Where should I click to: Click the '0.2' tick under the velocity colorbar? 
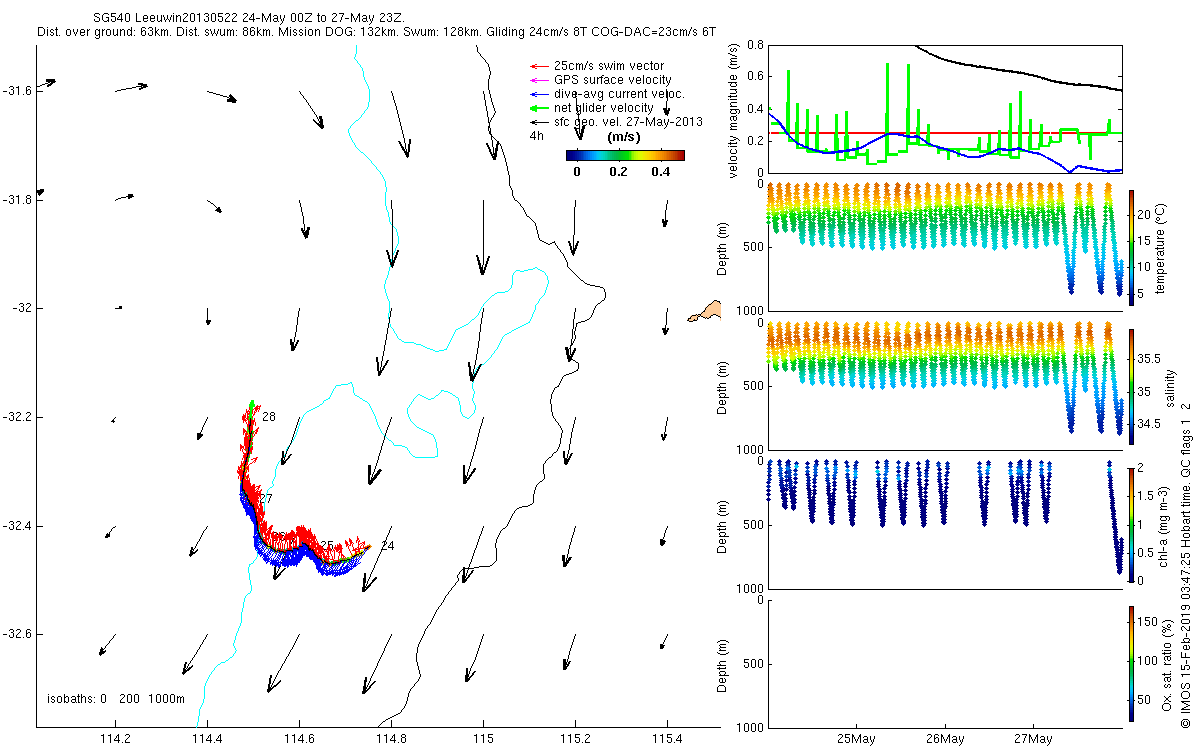coord(618,172)
